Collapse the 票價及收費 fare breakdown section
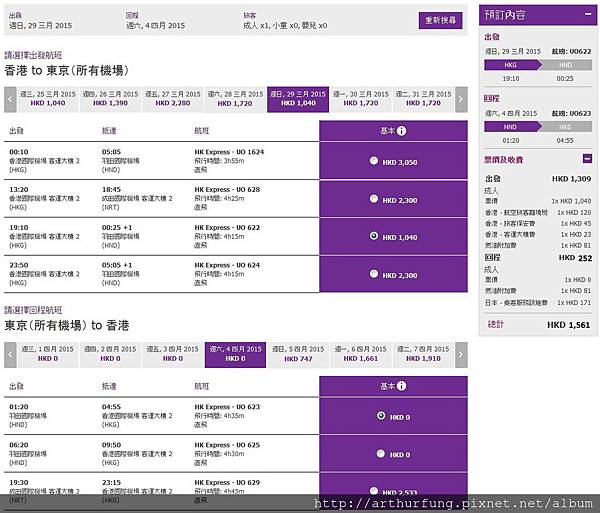The height and width of the screenshot is (513, 600). (587, 158)
